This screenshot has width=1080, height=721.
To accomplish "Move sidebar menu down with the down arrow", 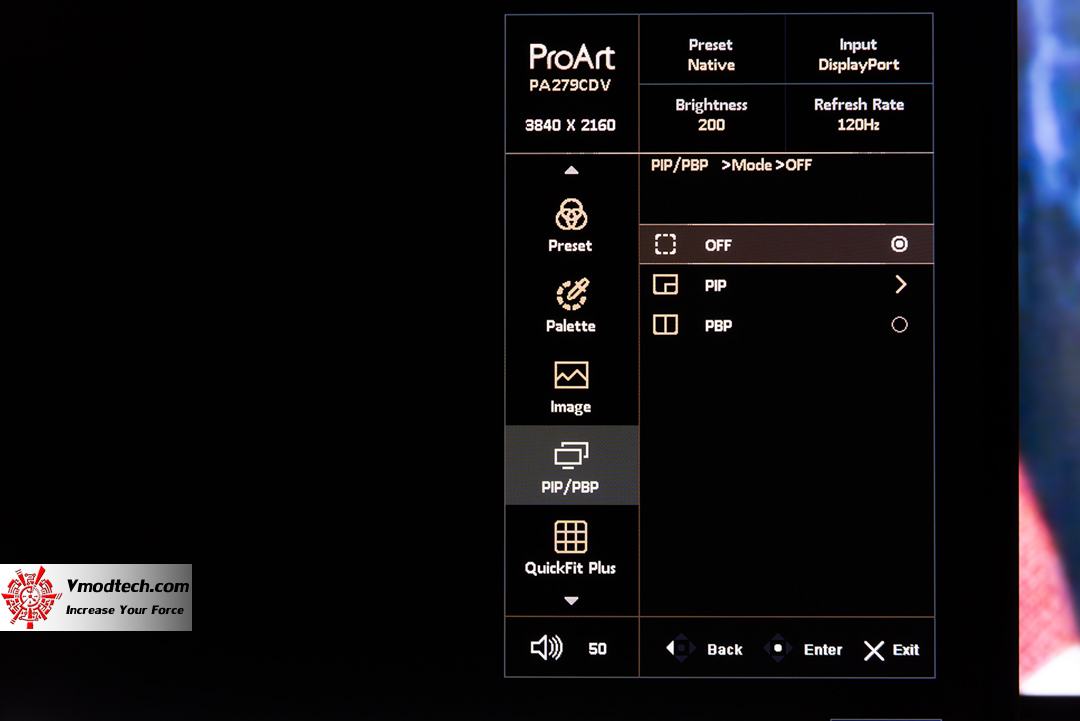I will (571, 600).
